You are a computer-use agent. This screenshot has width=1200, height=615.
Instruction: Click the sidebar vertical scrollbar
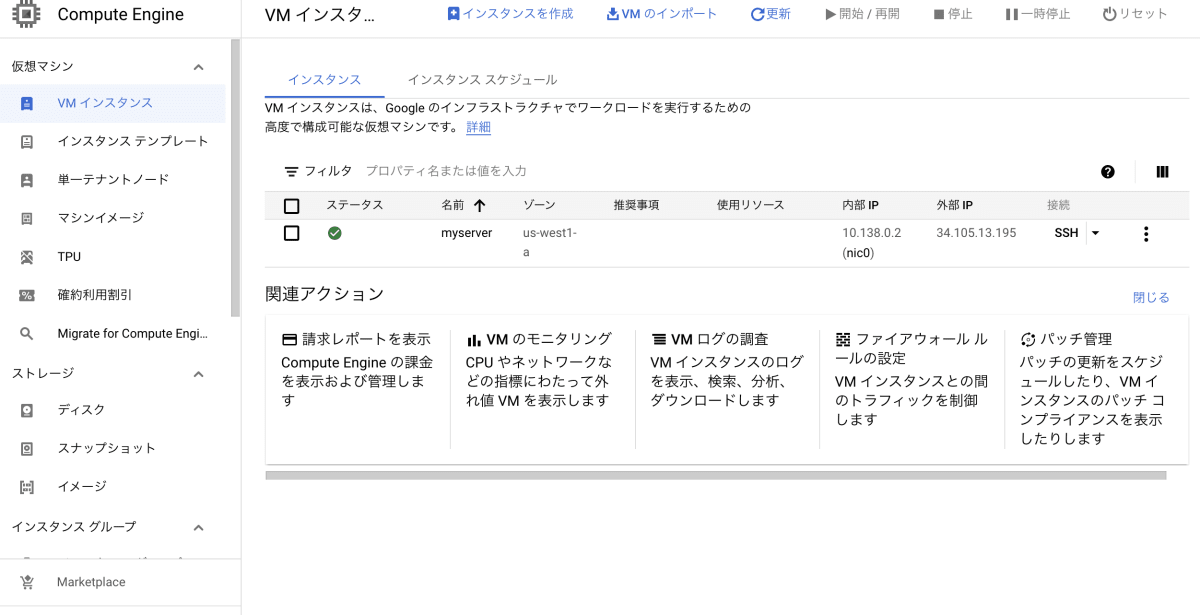[235, 180]
